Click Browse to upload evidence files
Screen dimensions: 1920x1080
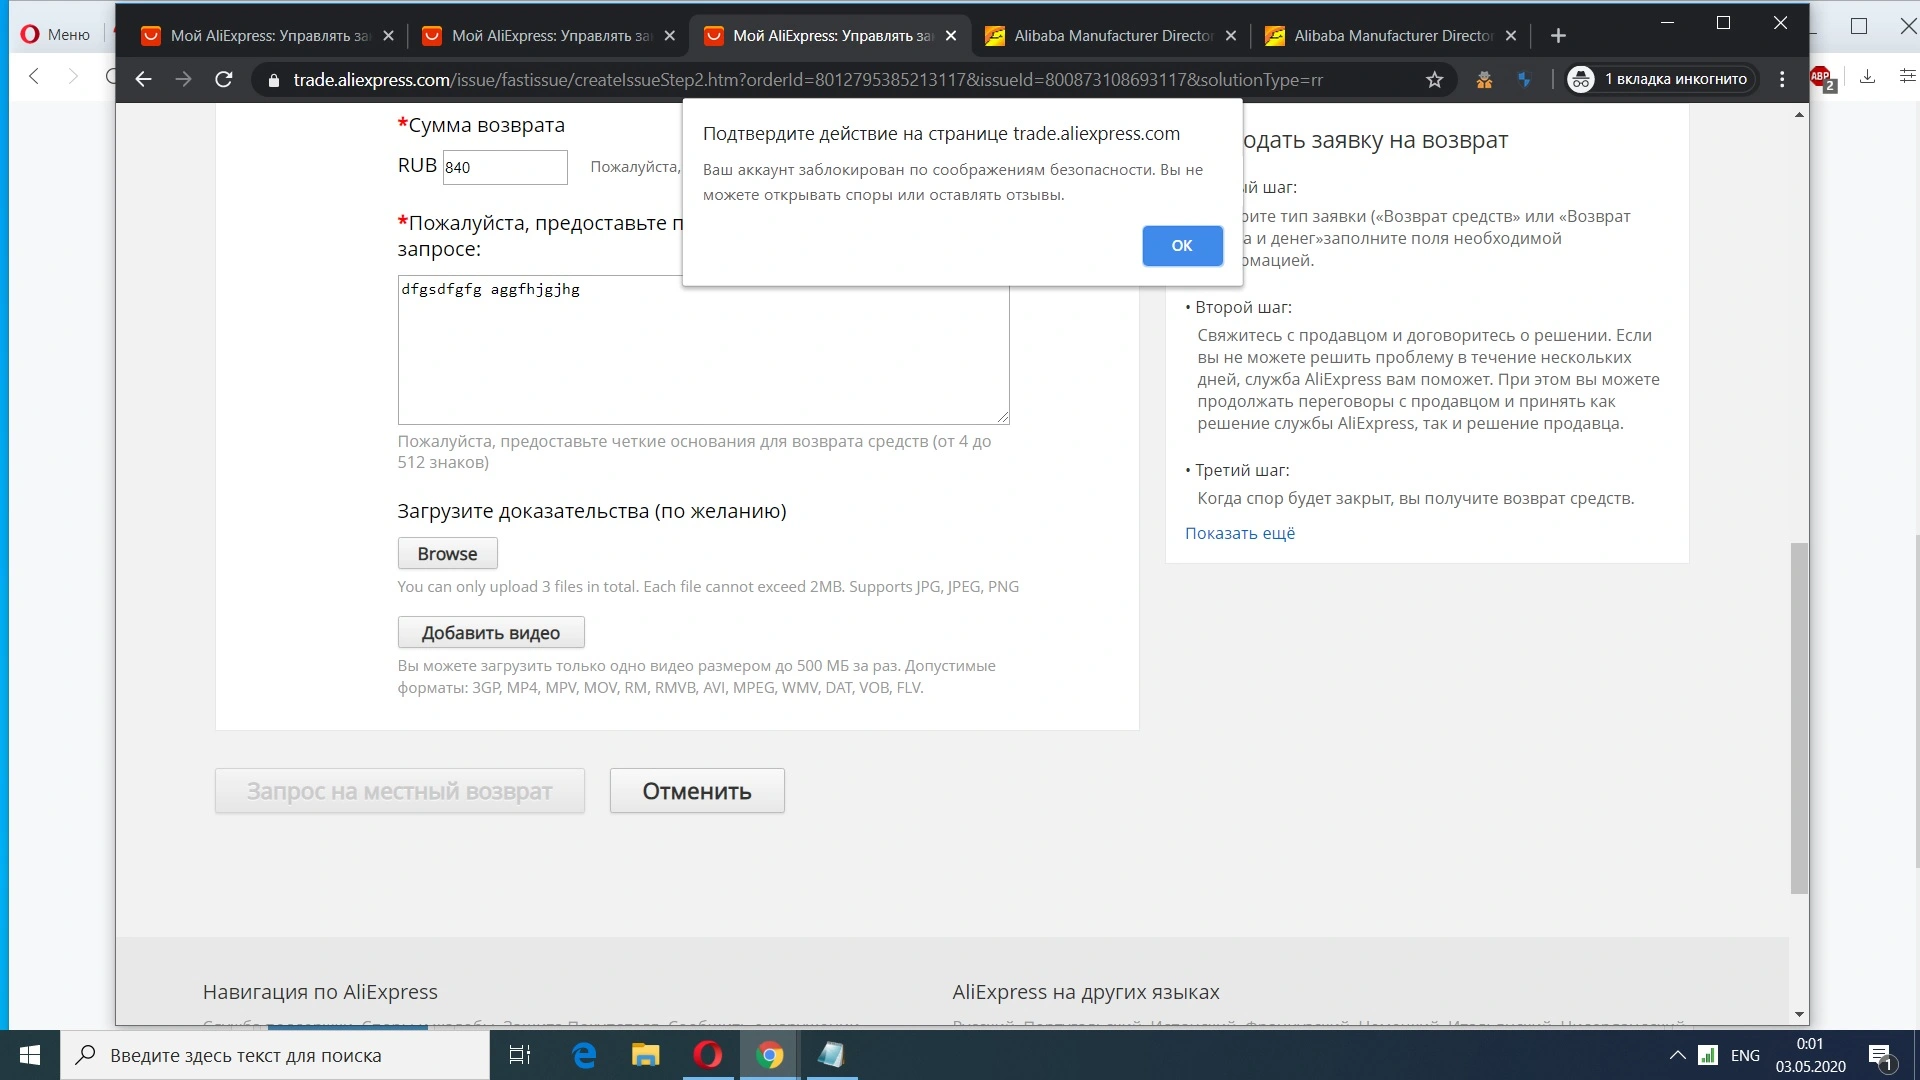(x=447, y=554)
